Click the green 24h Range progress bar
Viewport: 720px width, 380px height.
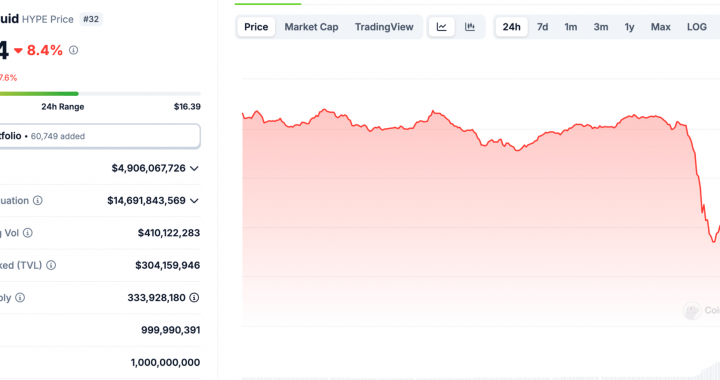(39, 94)
